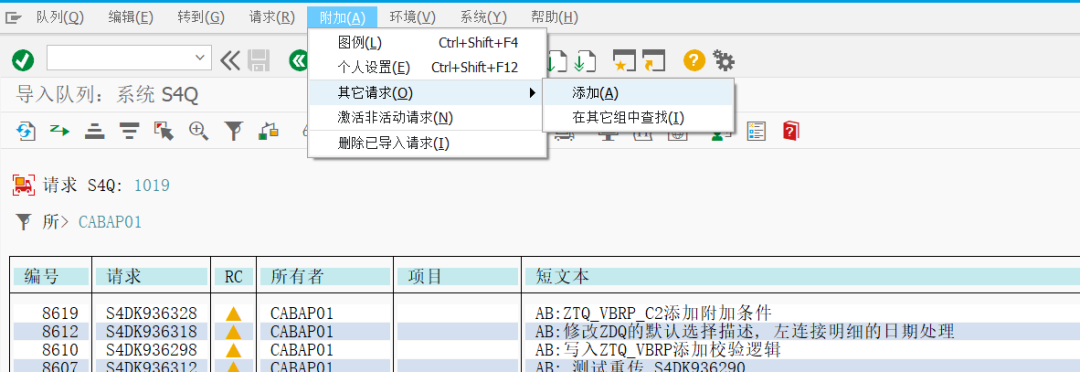Click the red help book icon
1080x372 pixels.
[791, 131]
